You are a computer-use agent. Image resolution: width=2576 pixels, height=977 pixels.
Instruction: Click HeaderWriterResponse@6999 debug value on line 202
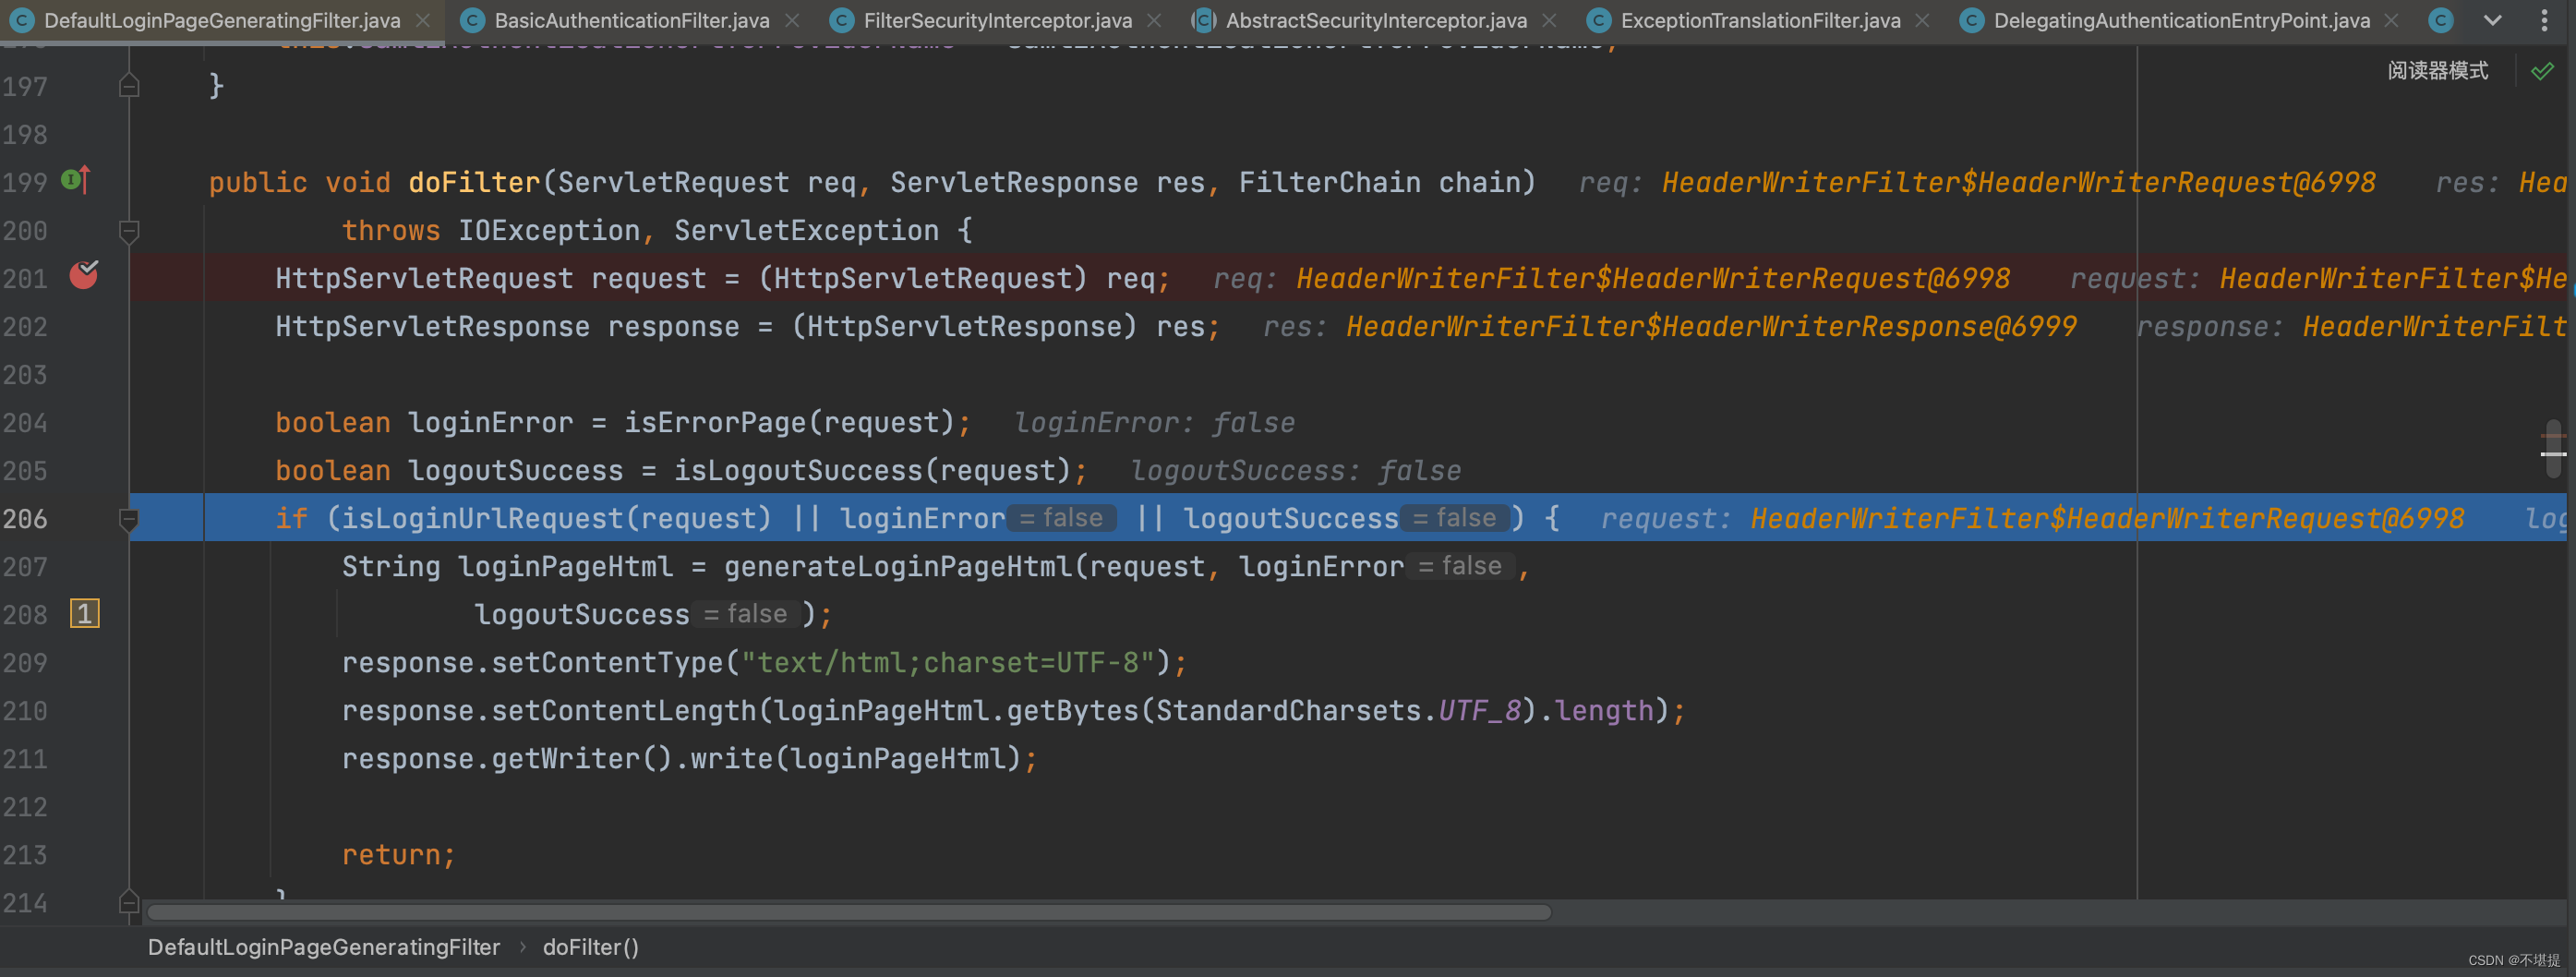[x=1711, y=326]
